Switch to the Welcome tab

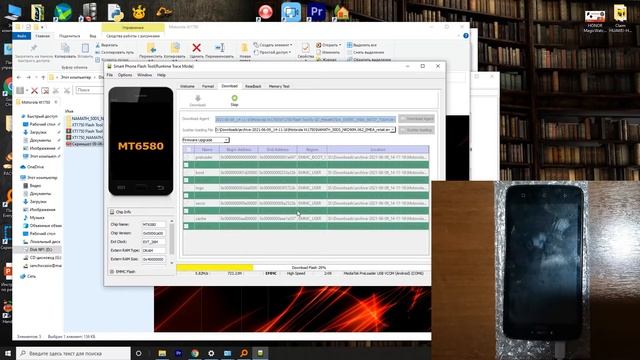tap(187, 86)
